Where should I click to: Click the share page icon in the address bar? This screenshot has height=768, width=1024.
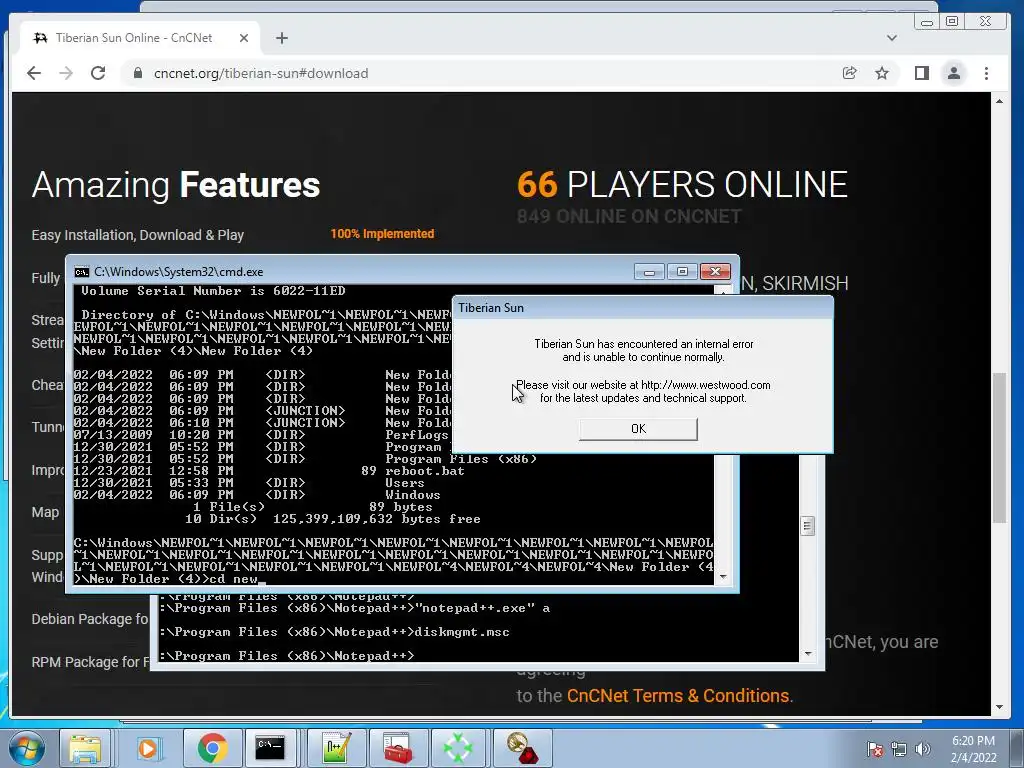850,73
